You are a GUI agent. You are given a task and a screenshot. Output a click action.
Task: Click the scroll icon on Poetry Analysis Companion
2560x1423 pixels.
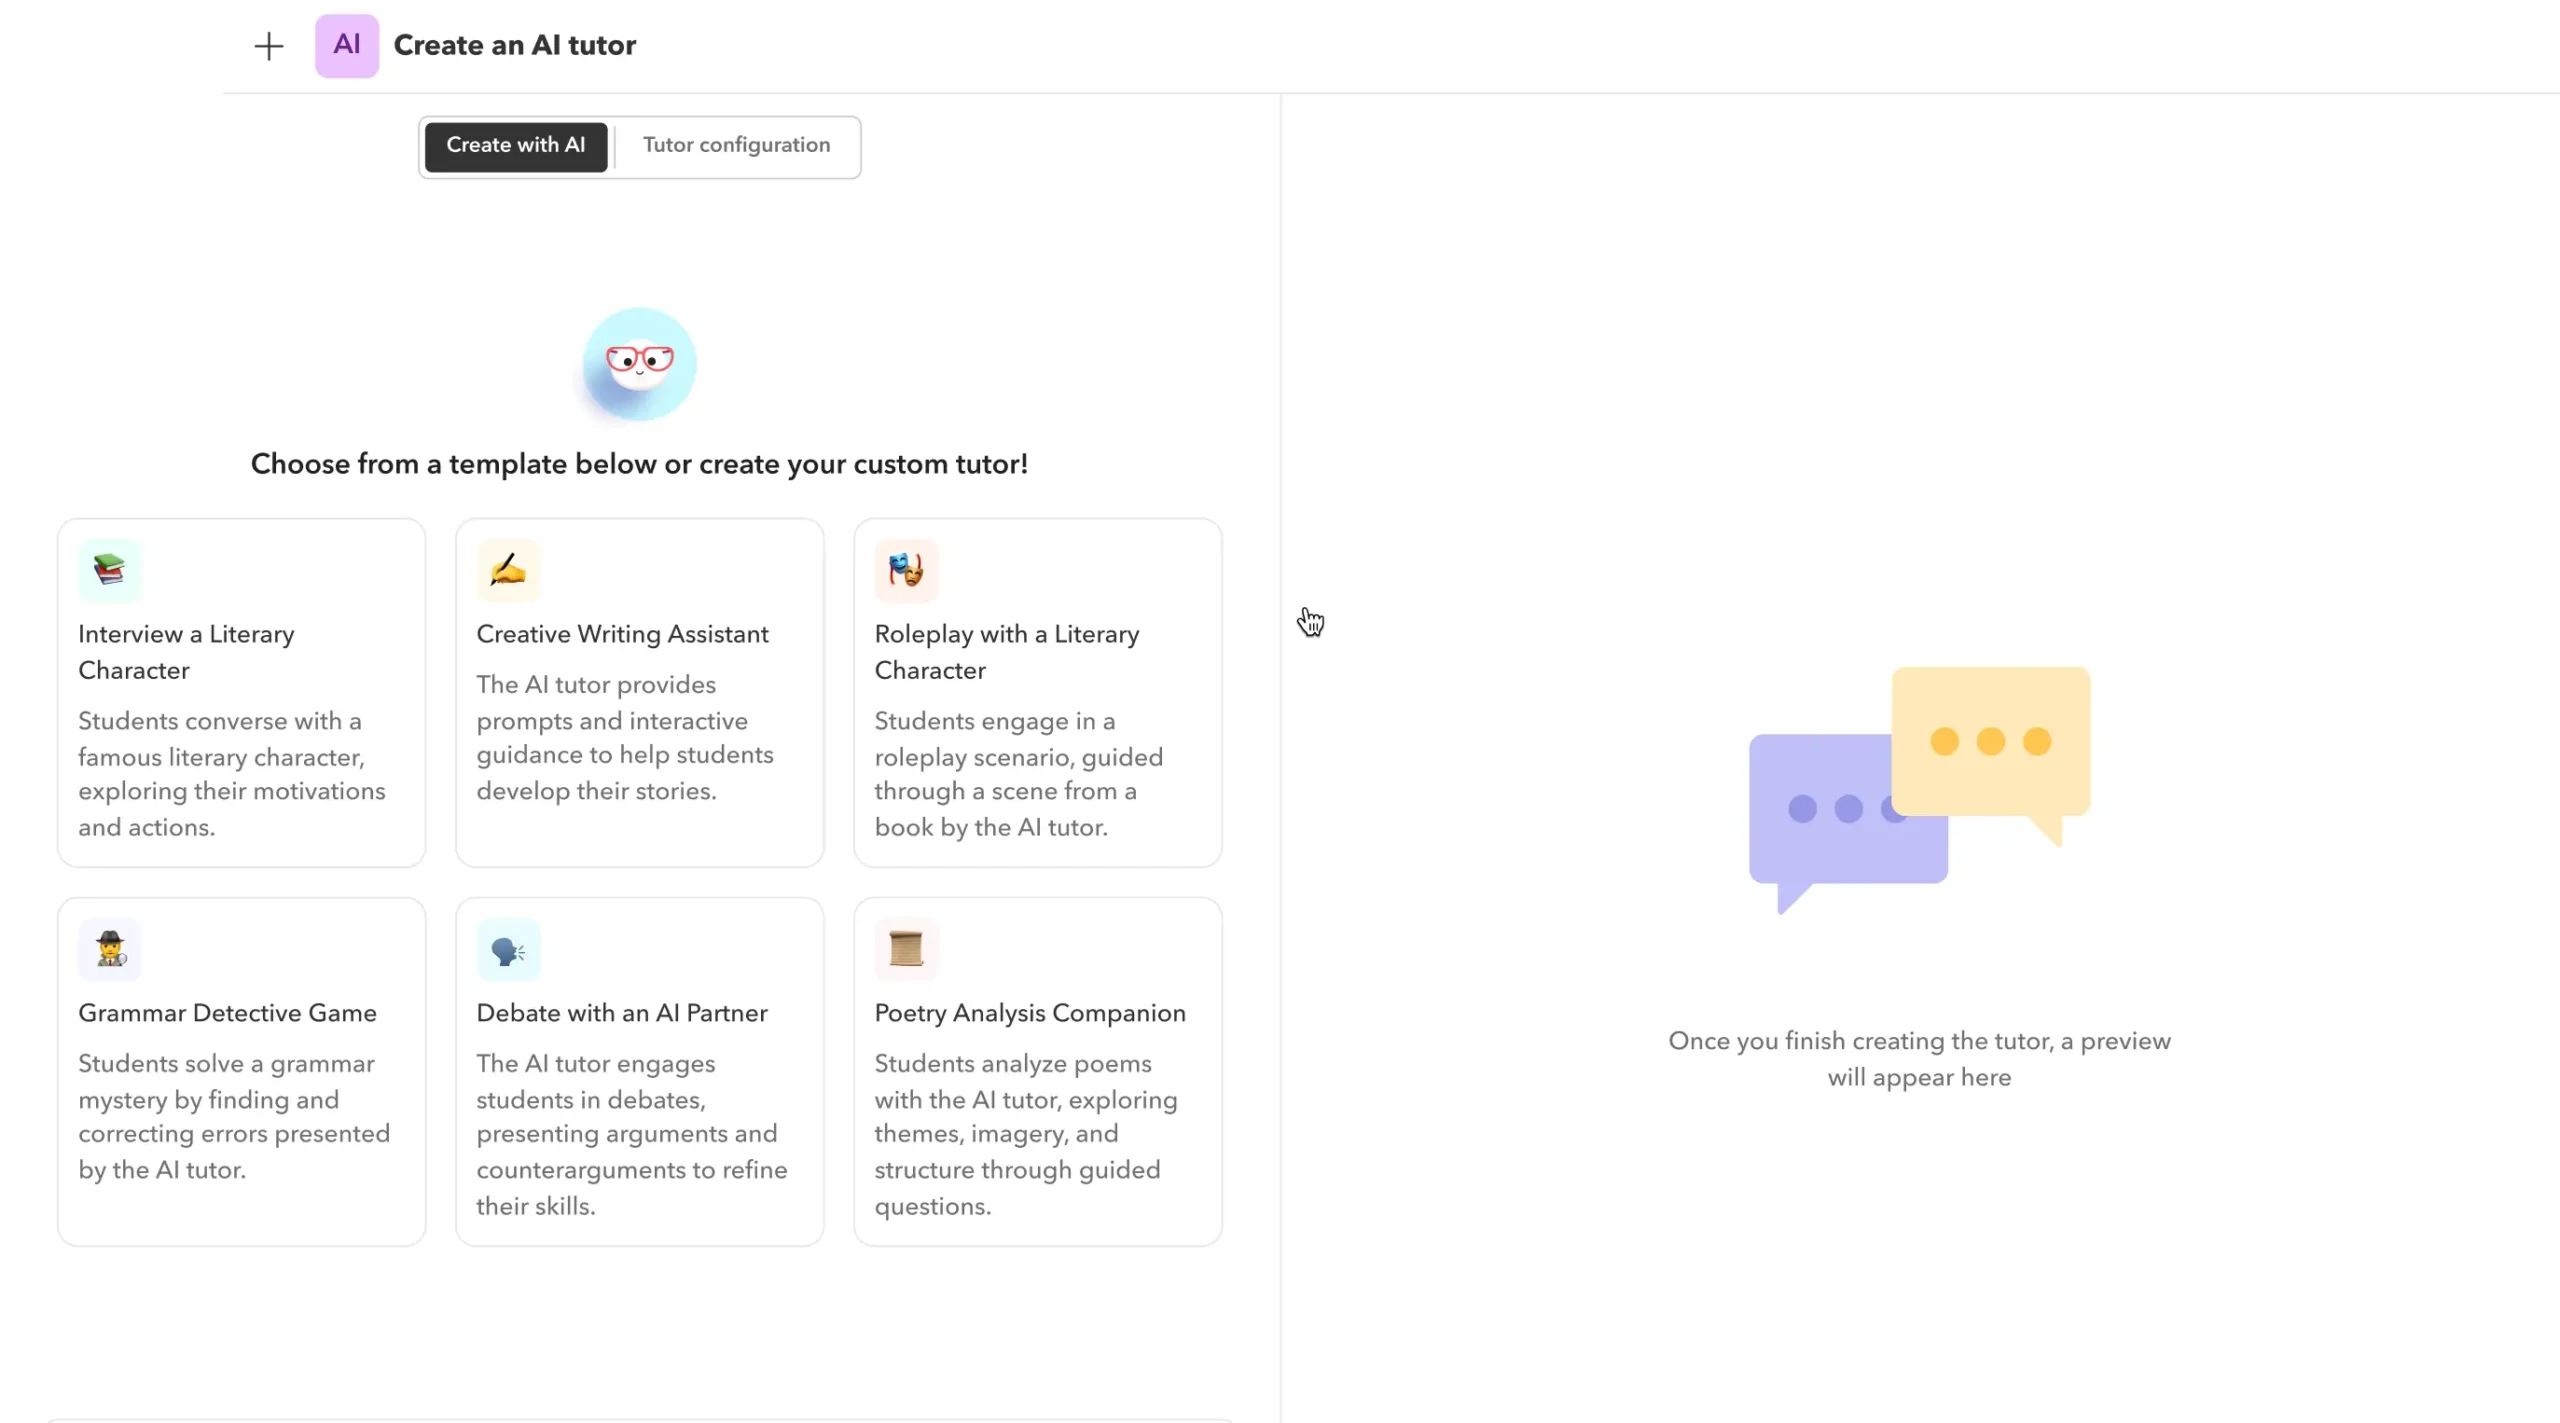pos(905,948)
